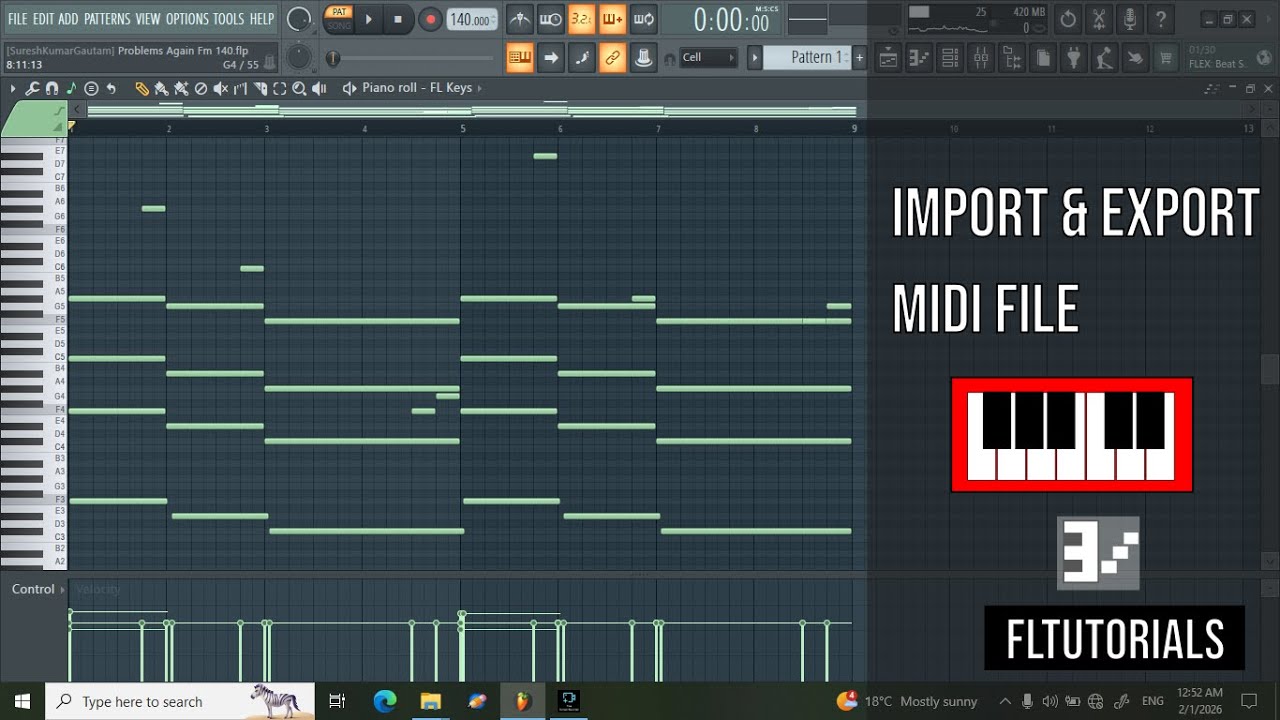The width and height of the screenshot is (1280, 720).
Task: Switch playback to SONG mode
Action: [x=339, y=26]
